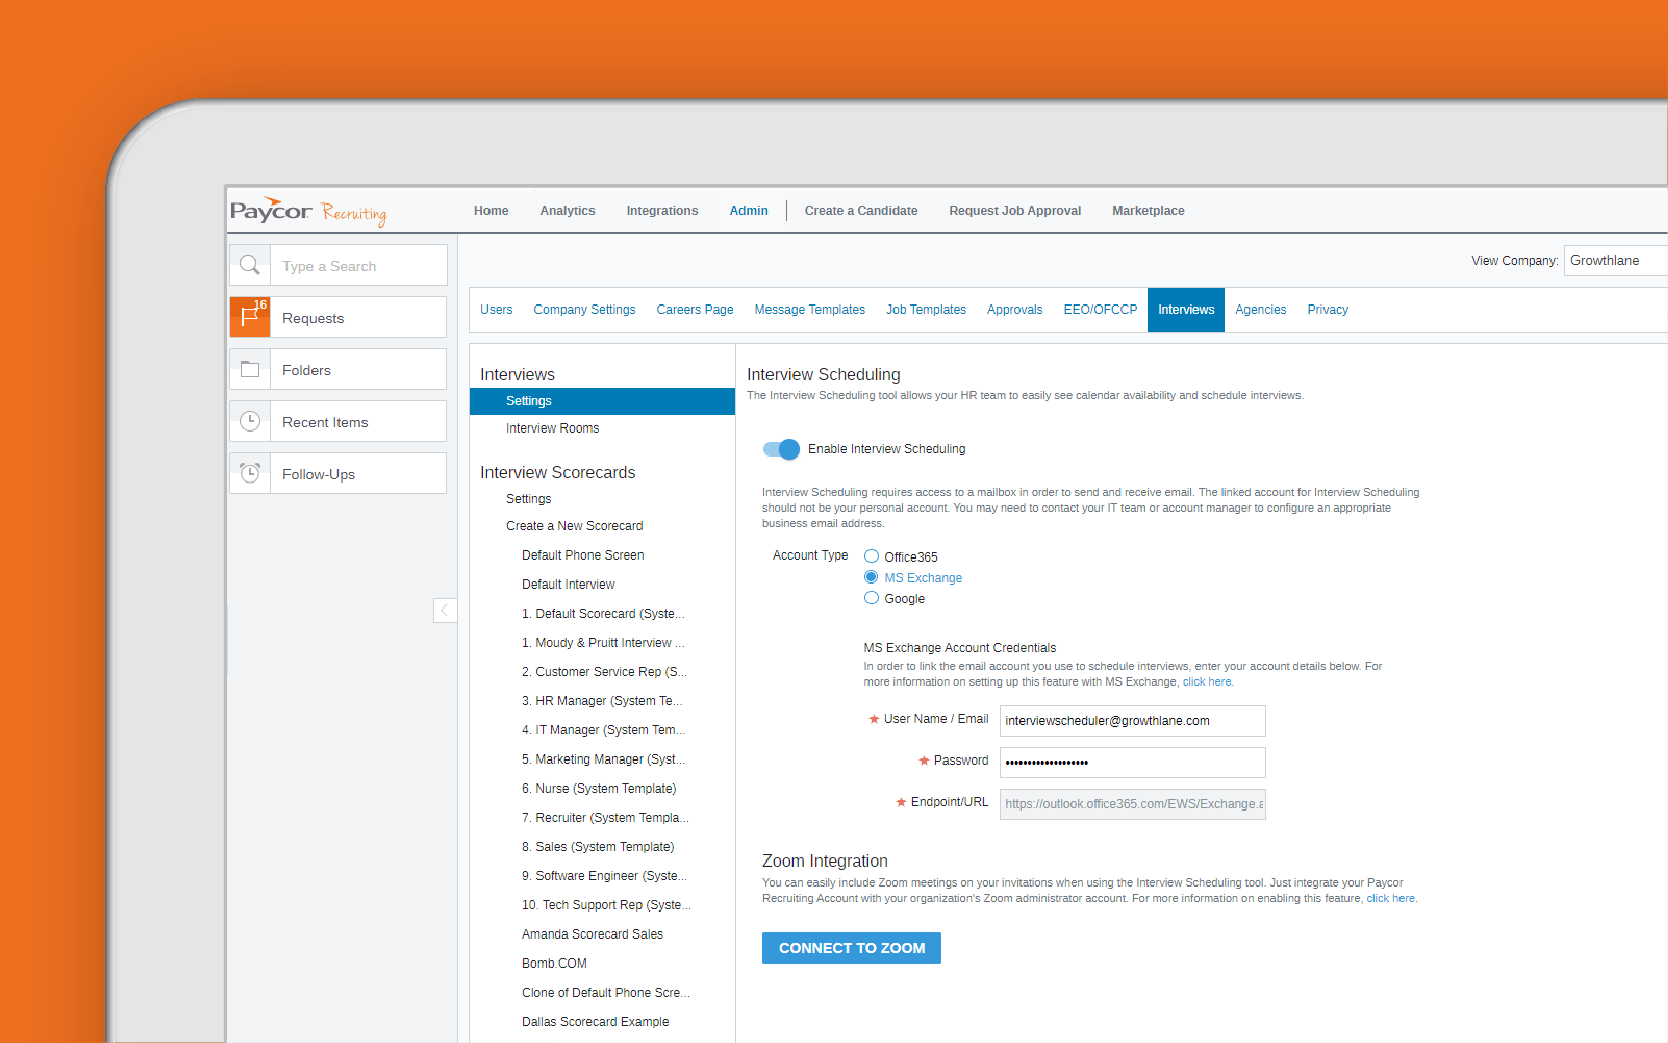
Task: Open 1. Default Scorecard (System) item
Action: pyautogui.click(x=603, y=613)
